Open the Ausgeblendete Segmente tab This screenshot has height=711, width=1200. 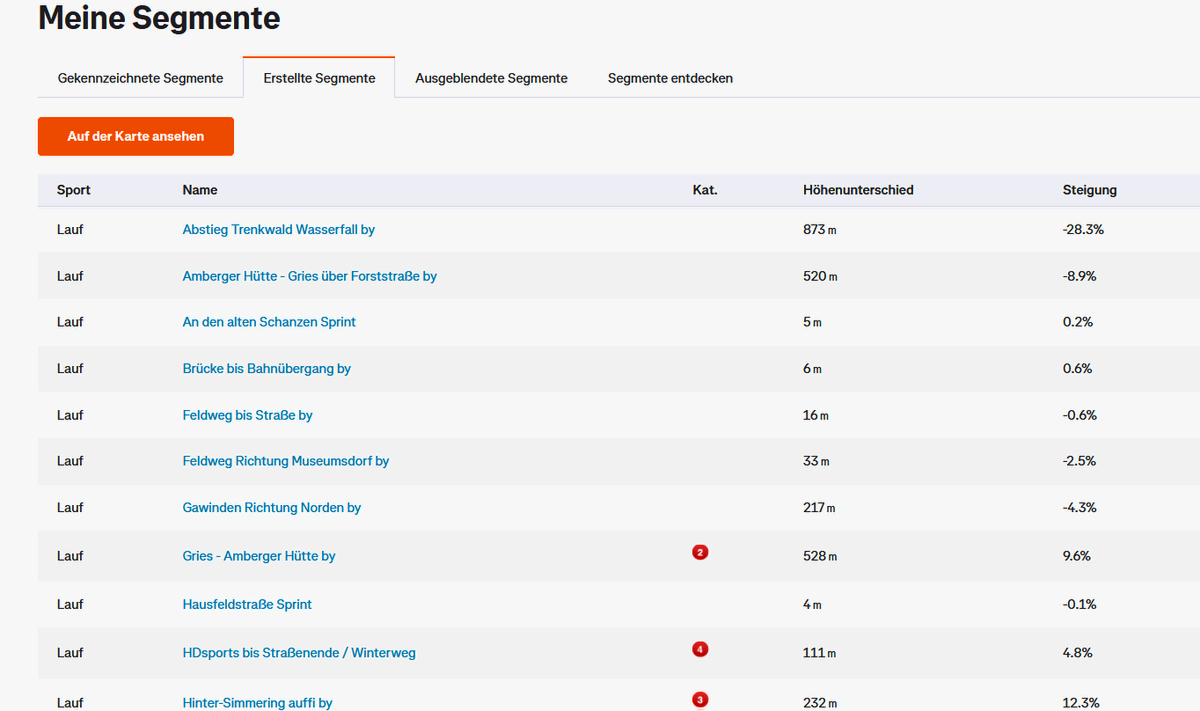(x=491, y=77)
